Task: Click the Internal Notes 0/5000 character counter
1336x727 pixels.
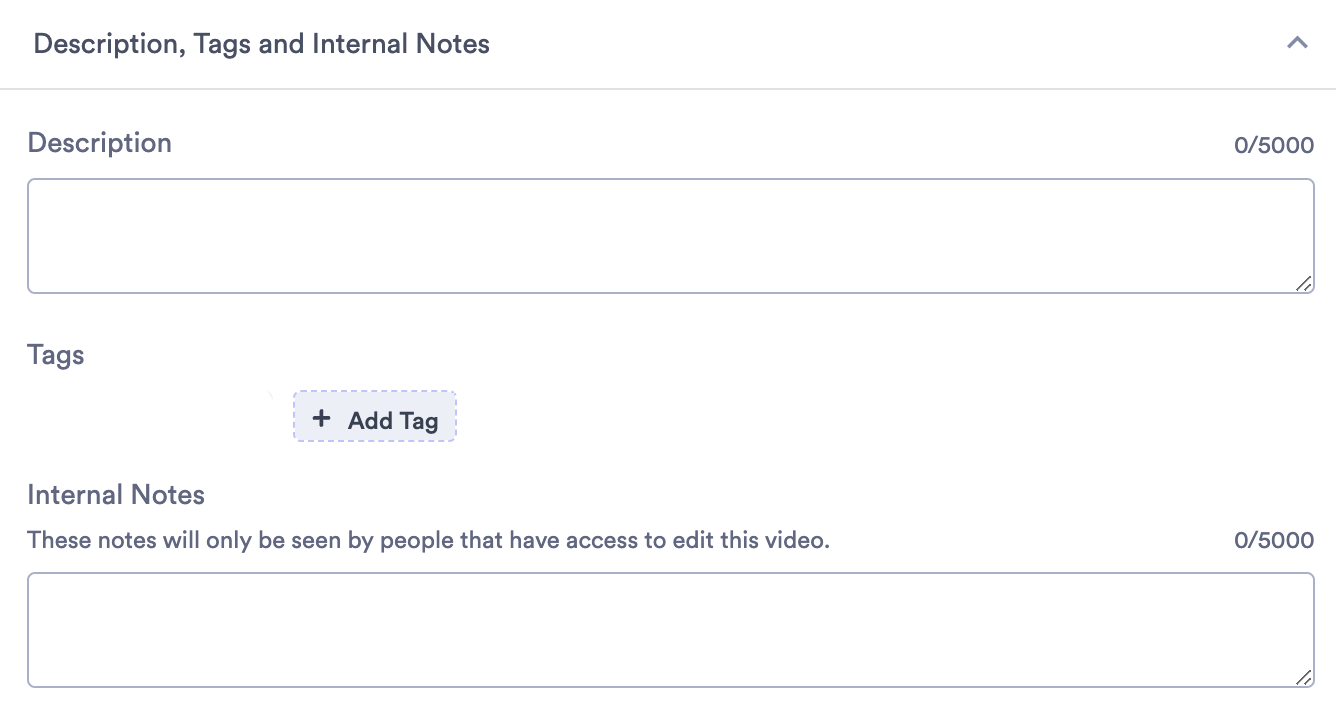Action: 1274,541
